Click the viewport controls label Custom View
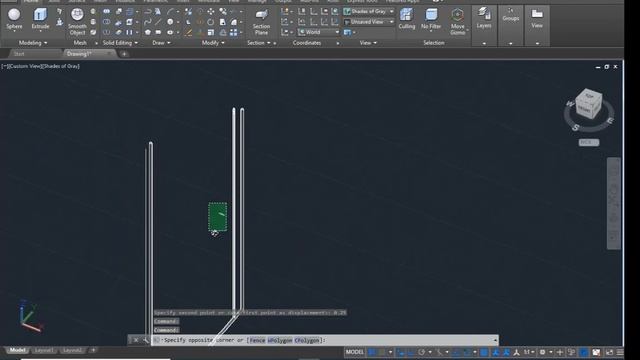Screen dimensions: 640x360 pos(24,66)
